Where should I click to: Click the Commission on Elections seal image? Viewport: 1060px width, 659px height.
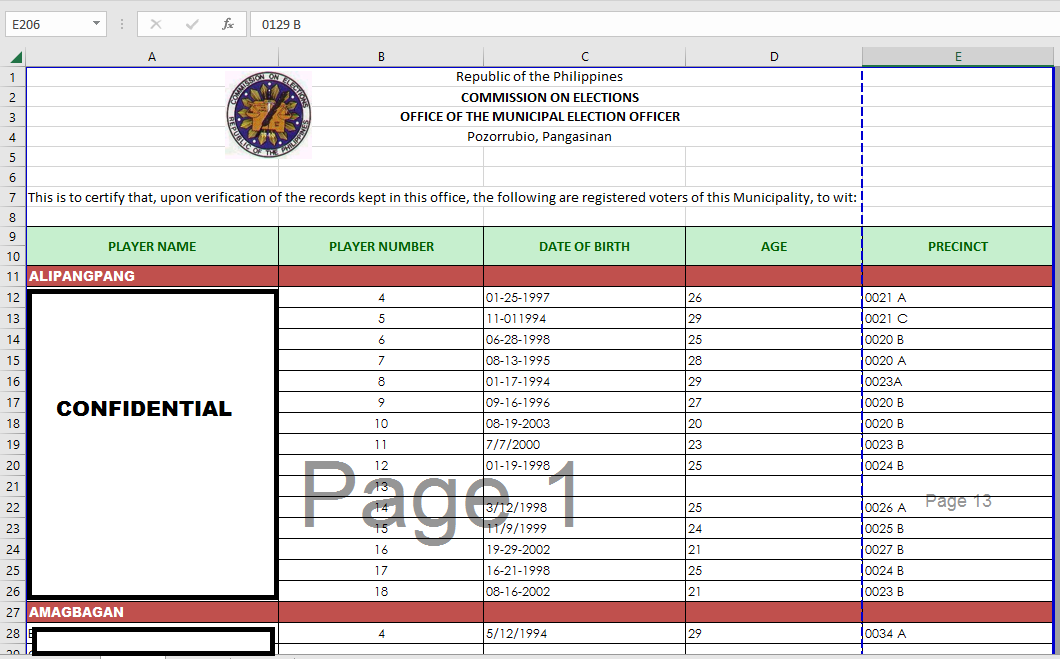coord(269,115)
